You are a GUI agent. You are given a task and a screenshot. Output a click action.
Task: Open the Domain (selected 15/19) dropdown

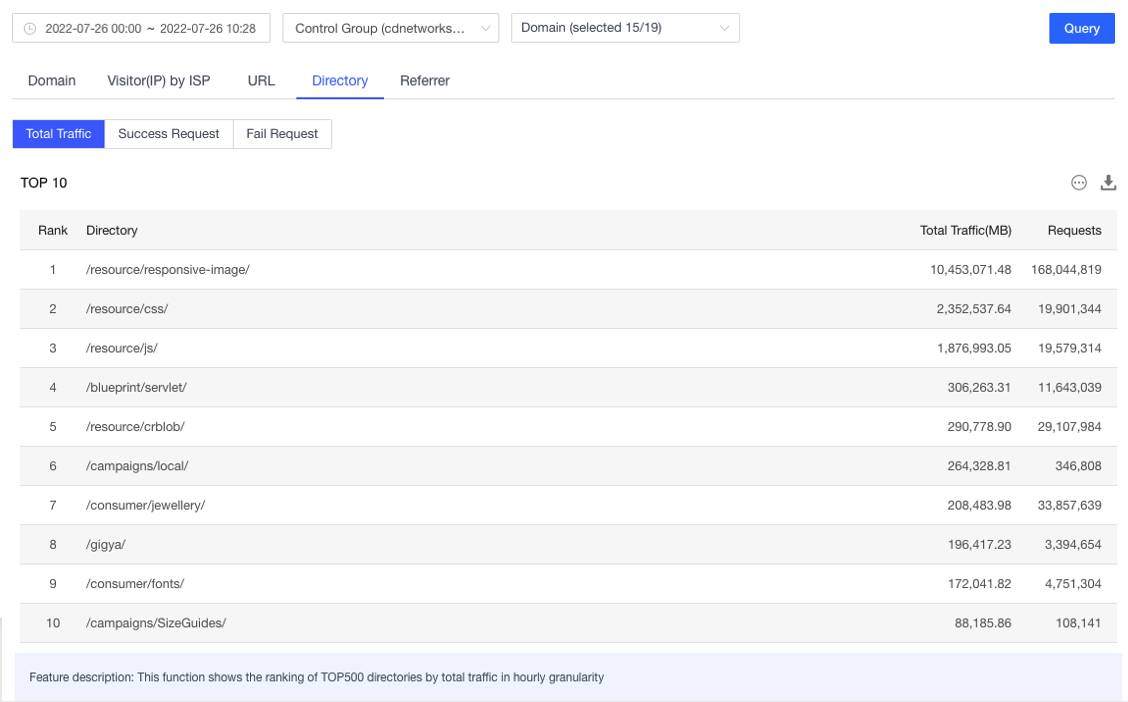625,27
